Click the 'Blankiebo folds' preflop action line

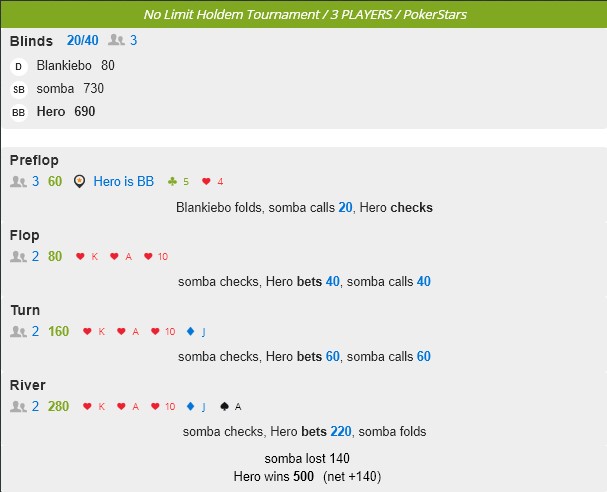click(304, 207)
